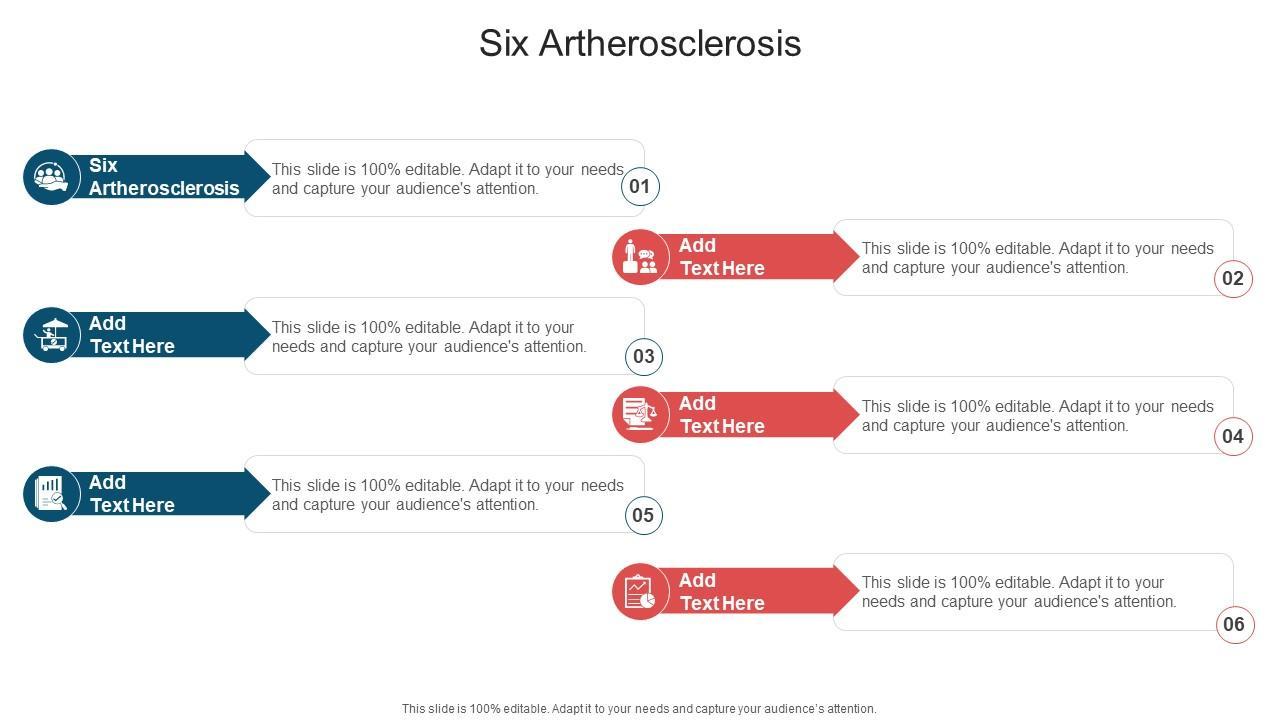Select the description text box numbered 05

click(x=447, y=495)
